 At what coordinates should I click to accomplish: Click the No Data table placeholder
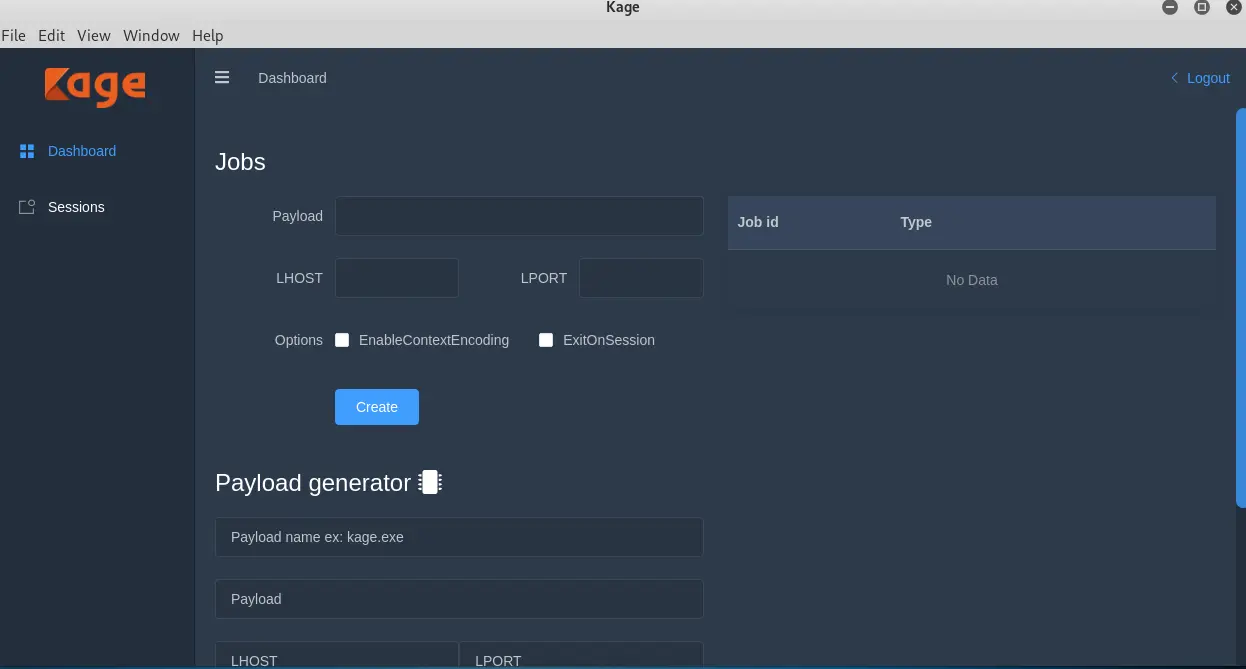click(x=972, y=280)
